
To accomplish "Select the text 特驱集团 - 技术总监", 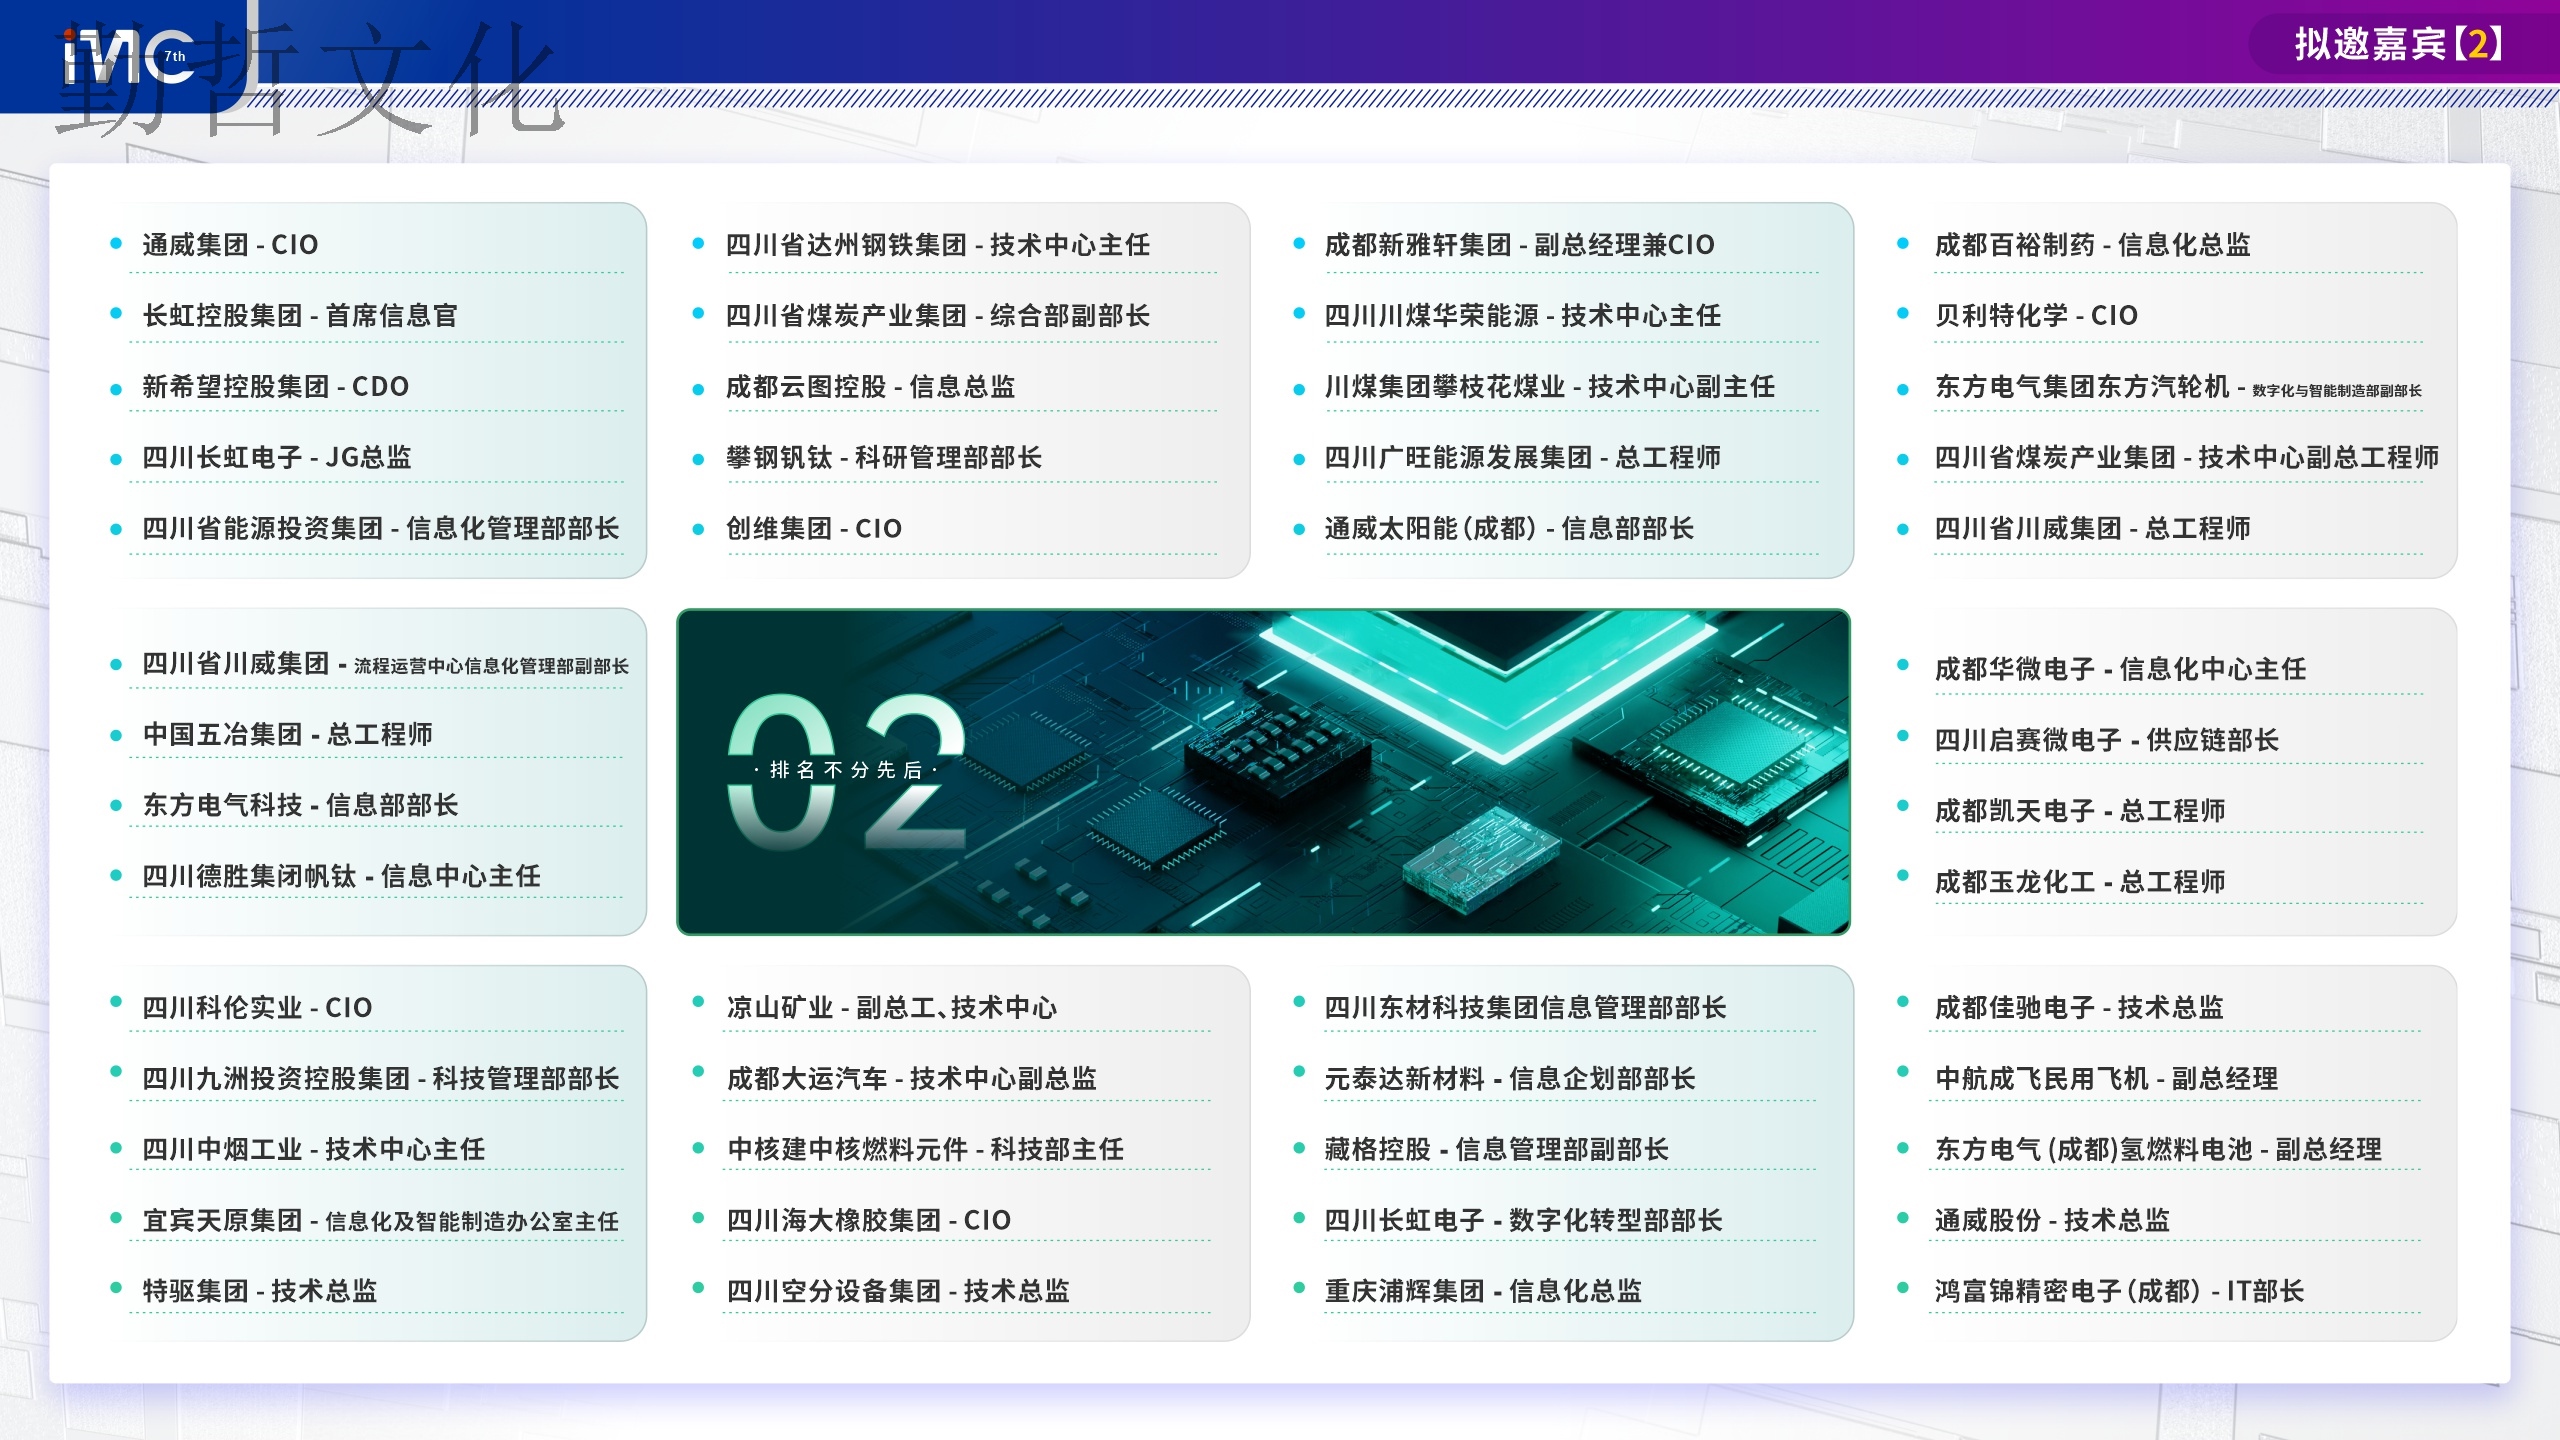I will click(260, 1292).
